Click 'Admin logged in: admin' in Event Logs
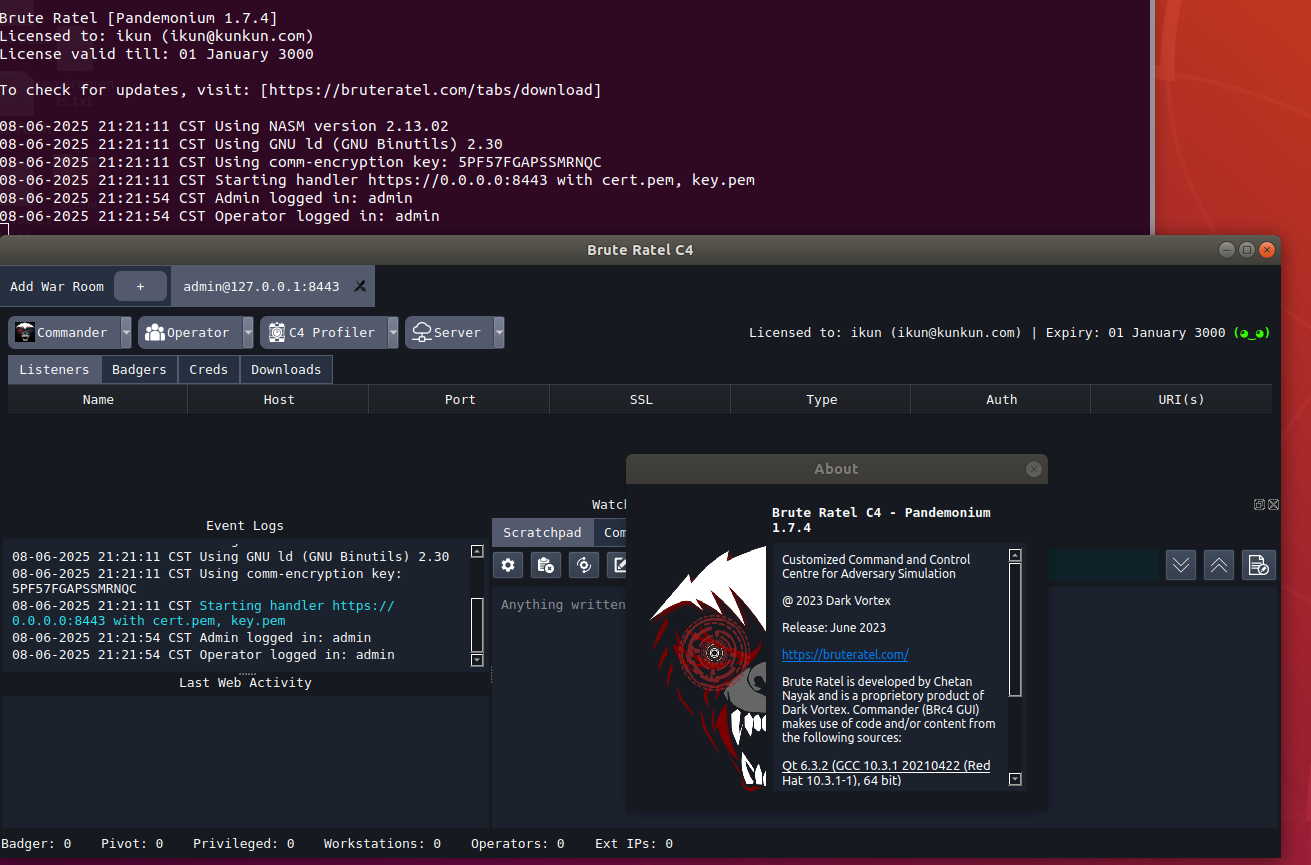This screenshot has height=865, width=1311. tap(192, 638)
